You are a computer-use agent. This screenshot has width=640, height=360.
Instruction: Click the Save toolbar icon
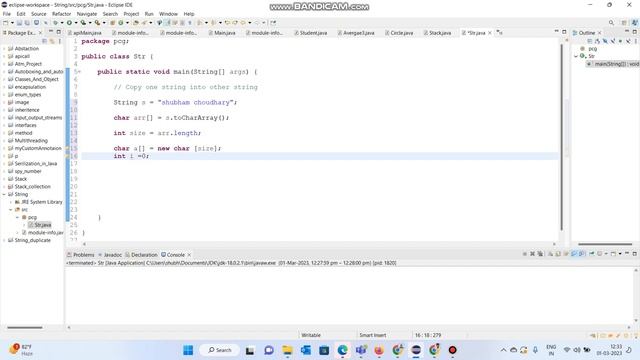19,23
